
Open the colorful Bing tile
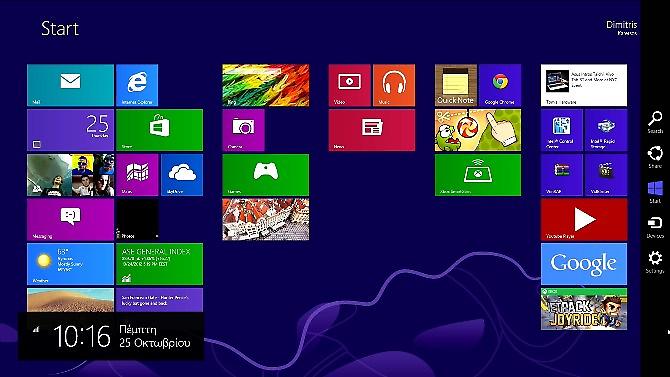coord(266,85)
